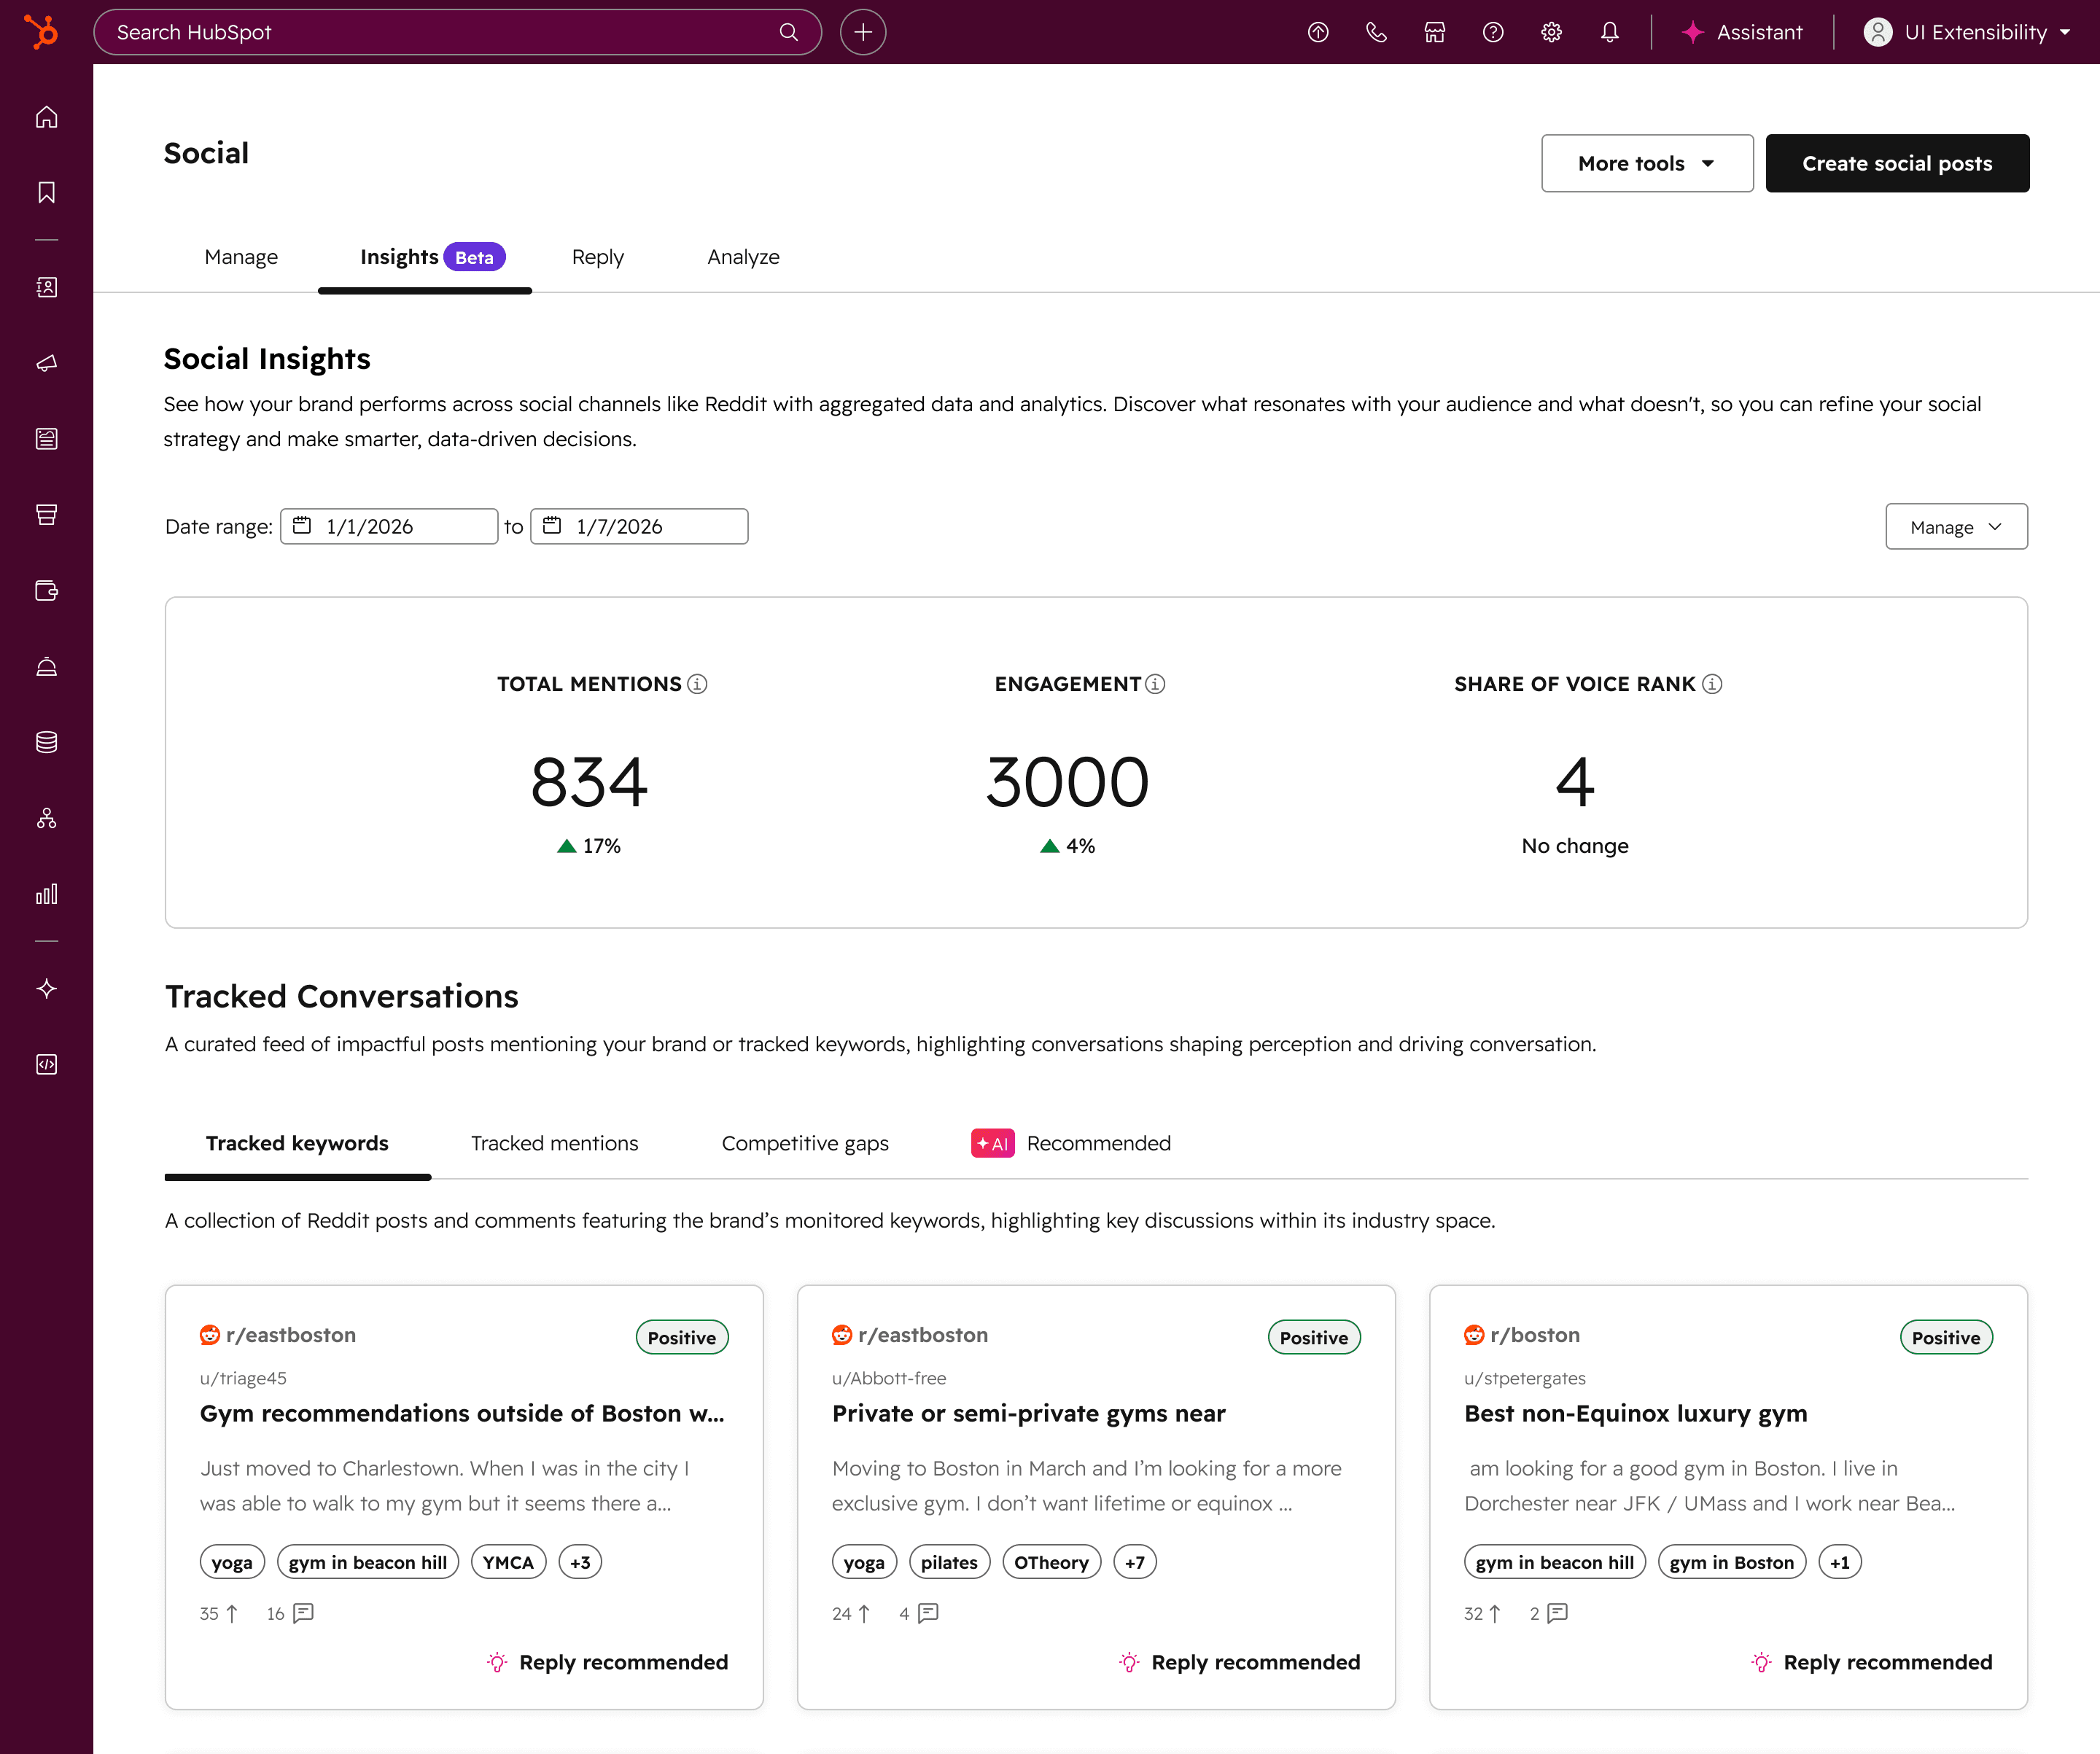Show Total Mentions info tooltip icon
2100x1754 pixels.
pos(698,684)
